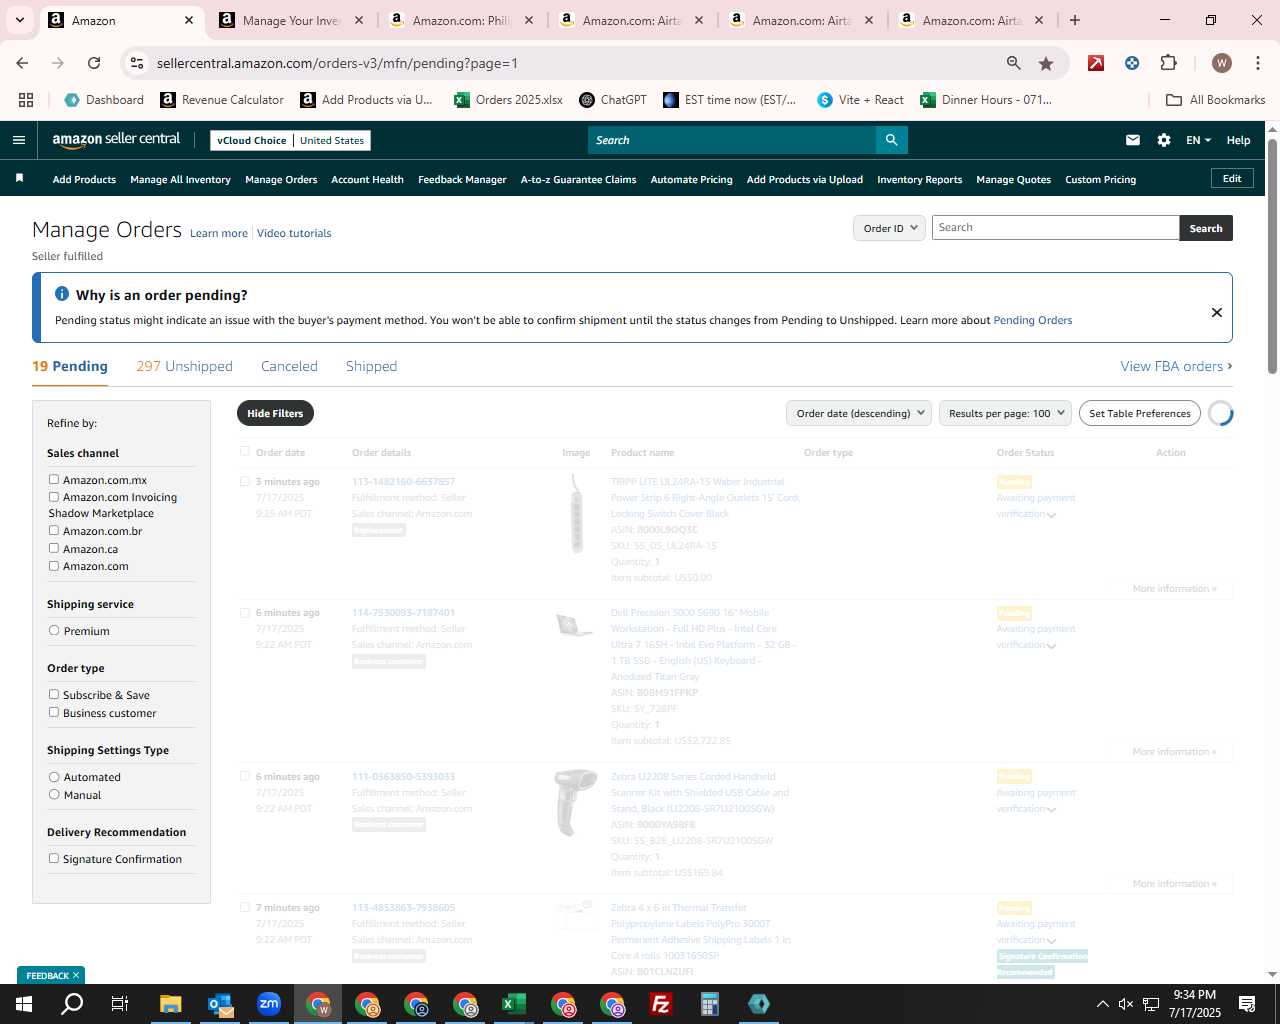Tick the Amazon.com sales channel checkbox

tap(54, 566)
